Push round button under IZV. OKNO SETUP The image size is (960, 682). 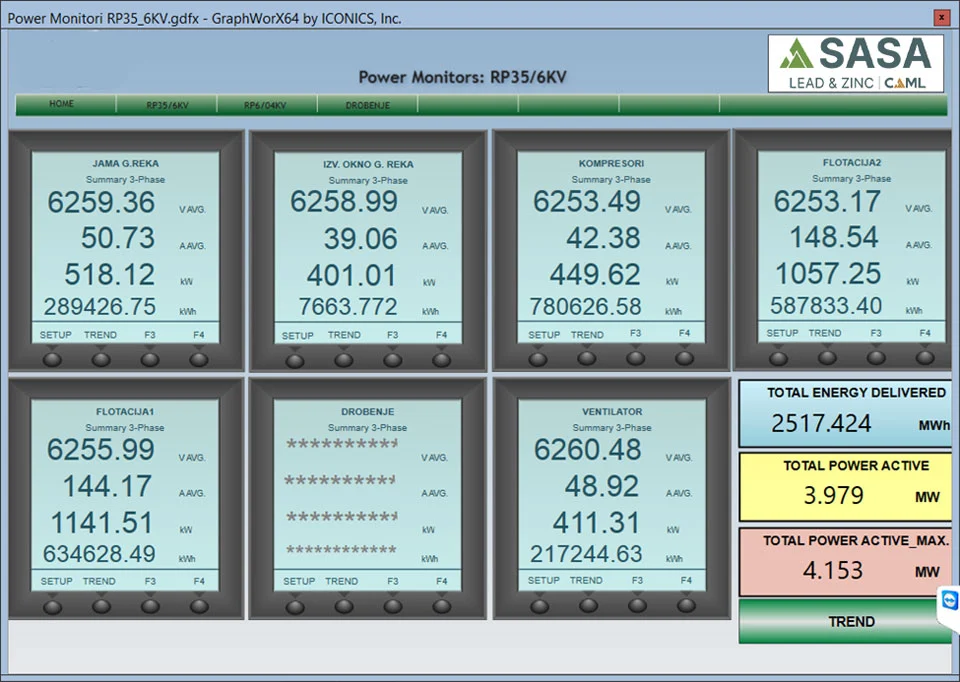(x=295, y=360)
